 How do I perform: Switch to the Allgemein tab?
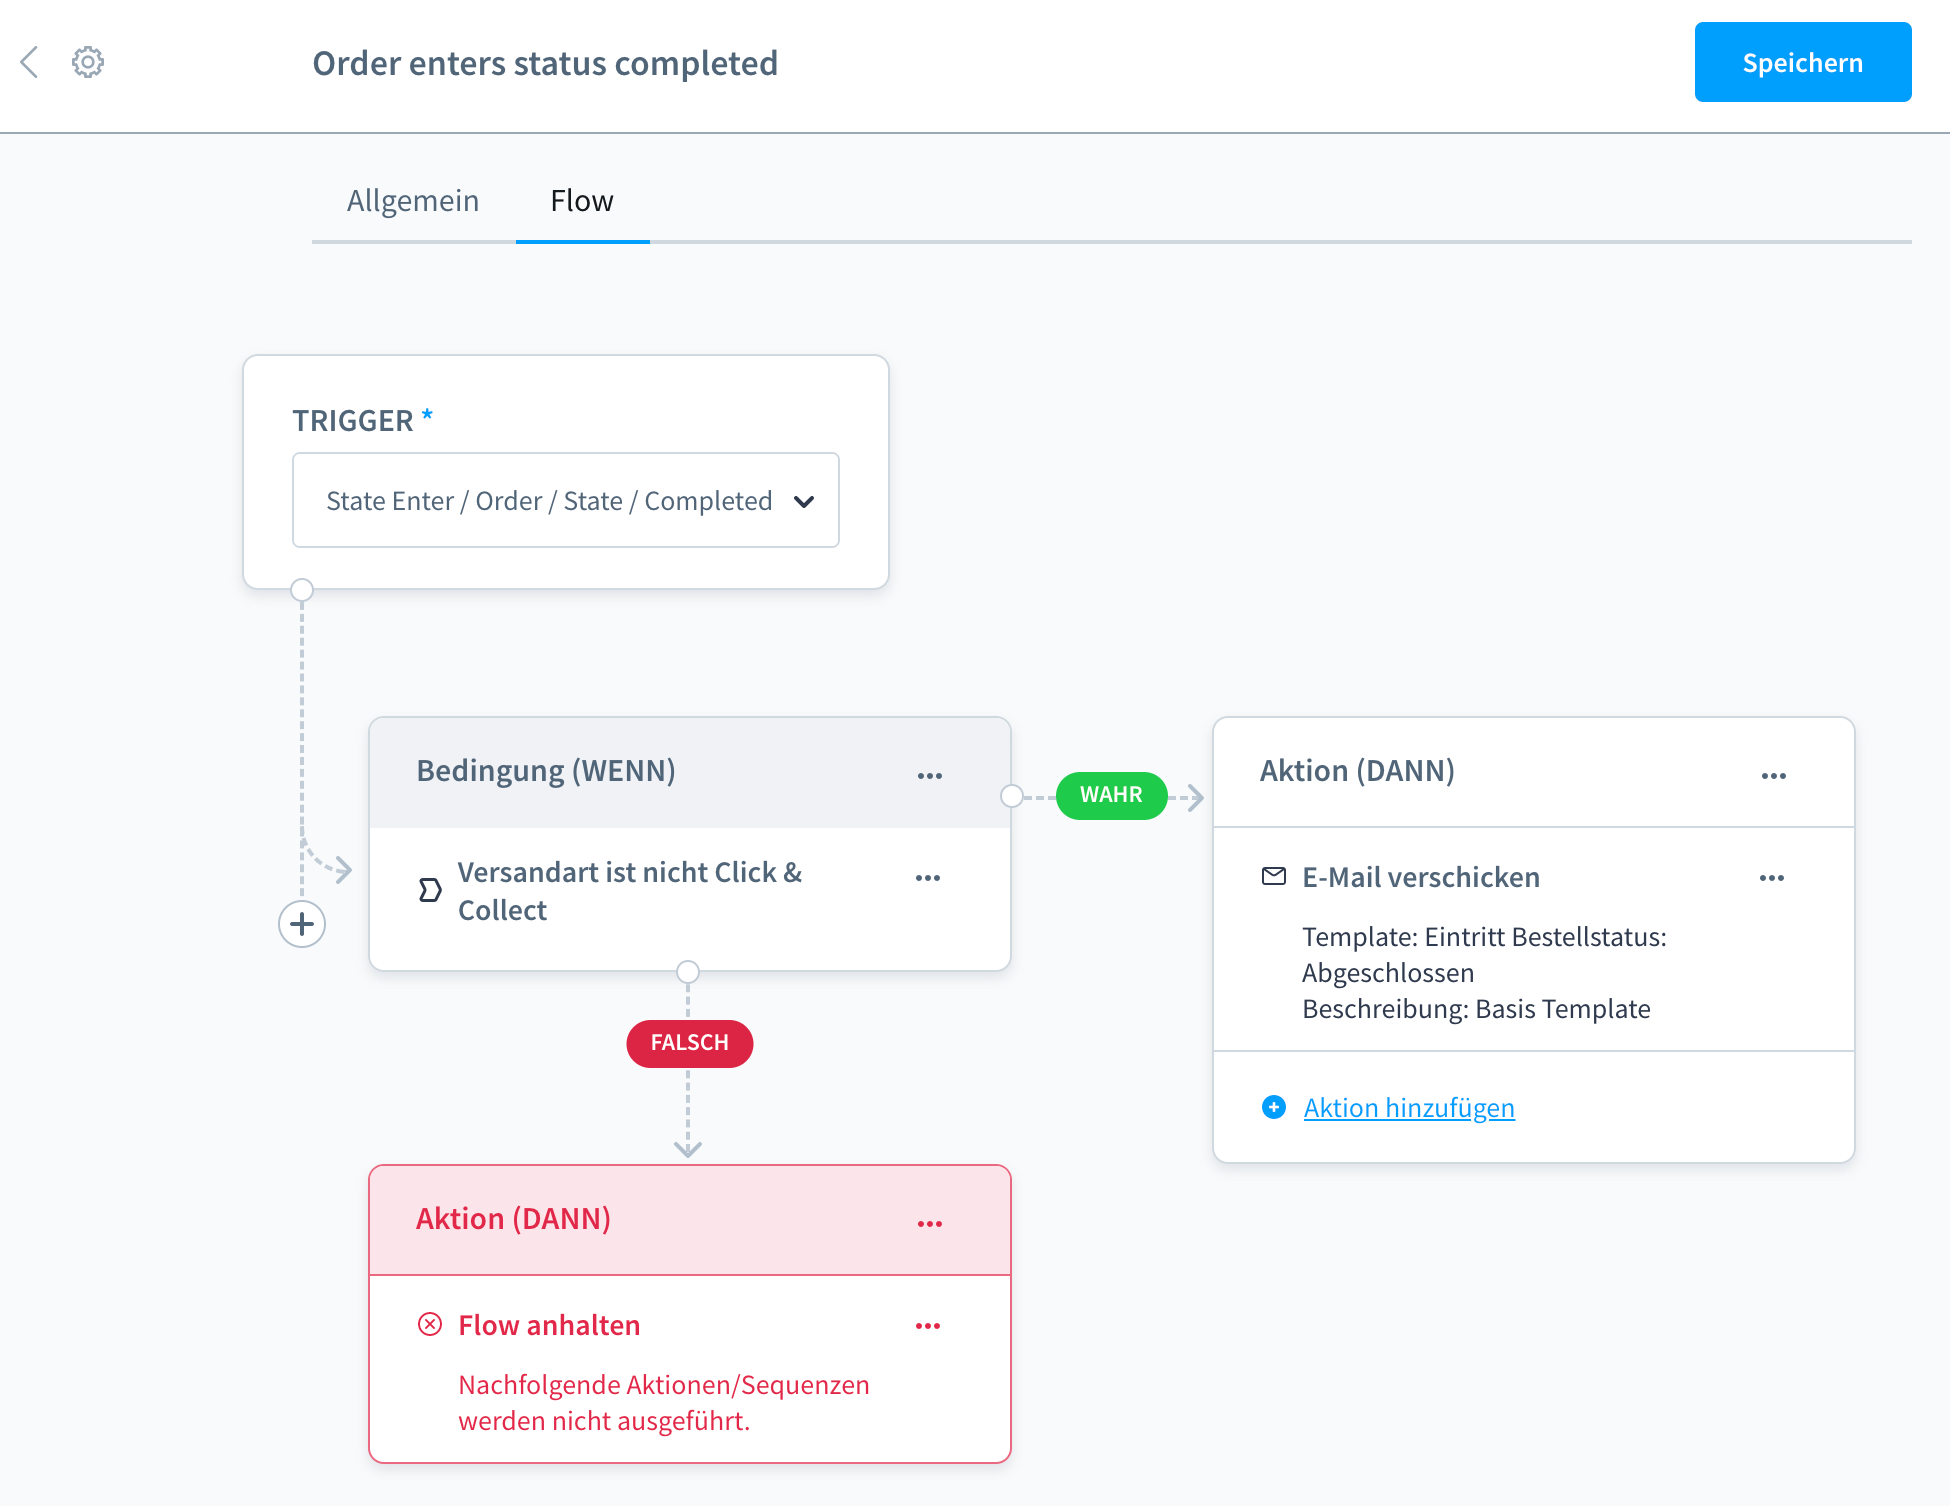click(413, 201)
